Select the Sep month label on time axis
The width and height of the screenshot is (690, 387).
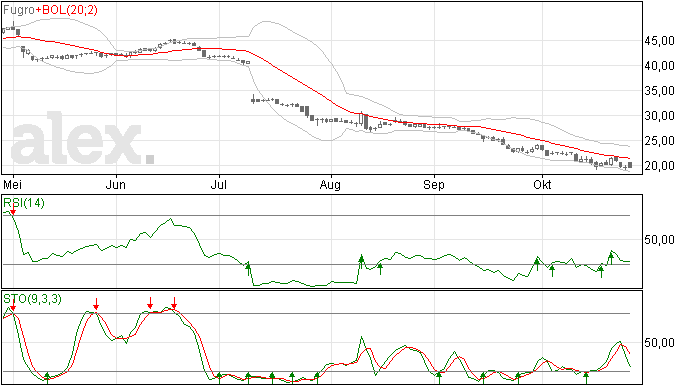click(434, 185)
